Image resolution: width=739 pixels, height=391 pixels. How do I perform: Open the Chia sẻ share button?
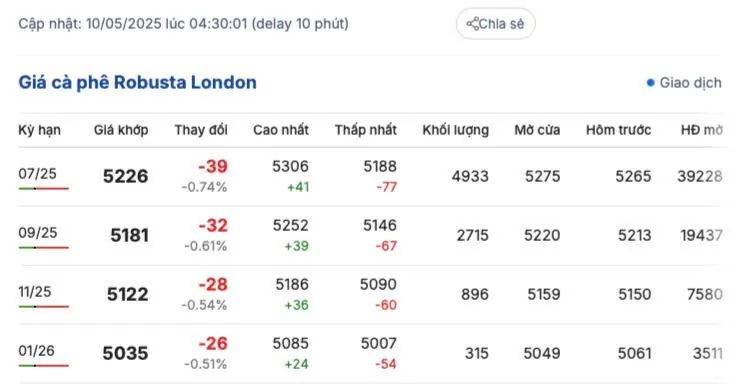[495, 24]
